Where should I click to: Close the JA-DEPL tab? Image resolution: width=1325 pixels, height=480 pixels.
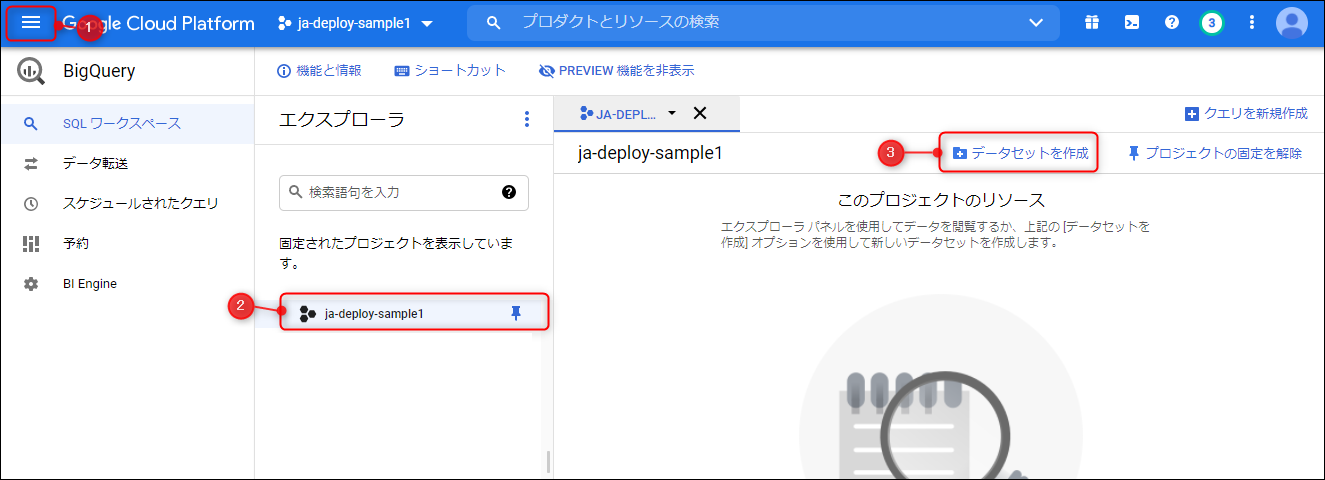[x=700, y=113]
